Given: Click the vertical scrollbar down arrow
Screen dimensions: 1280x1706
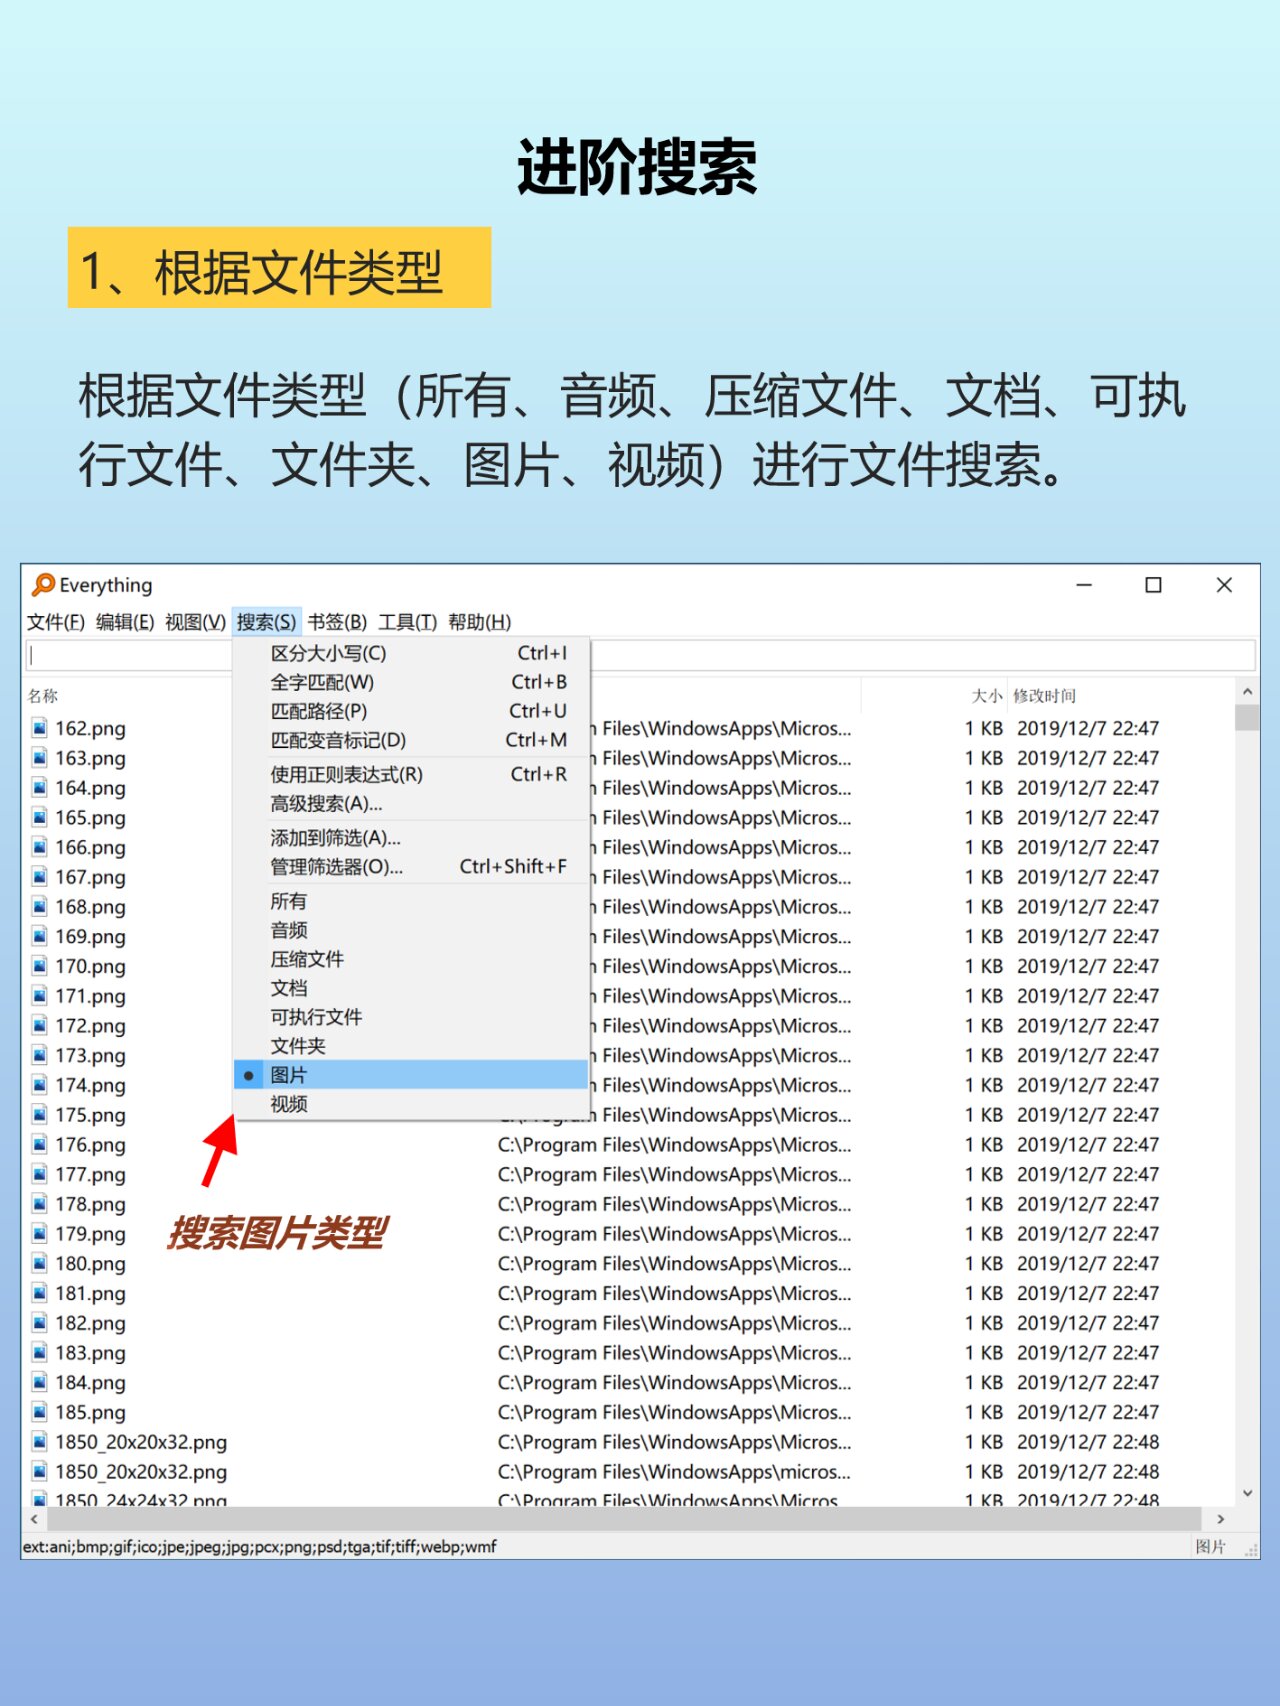Looking at the screenshot, I should (x=1247, y=1493).
